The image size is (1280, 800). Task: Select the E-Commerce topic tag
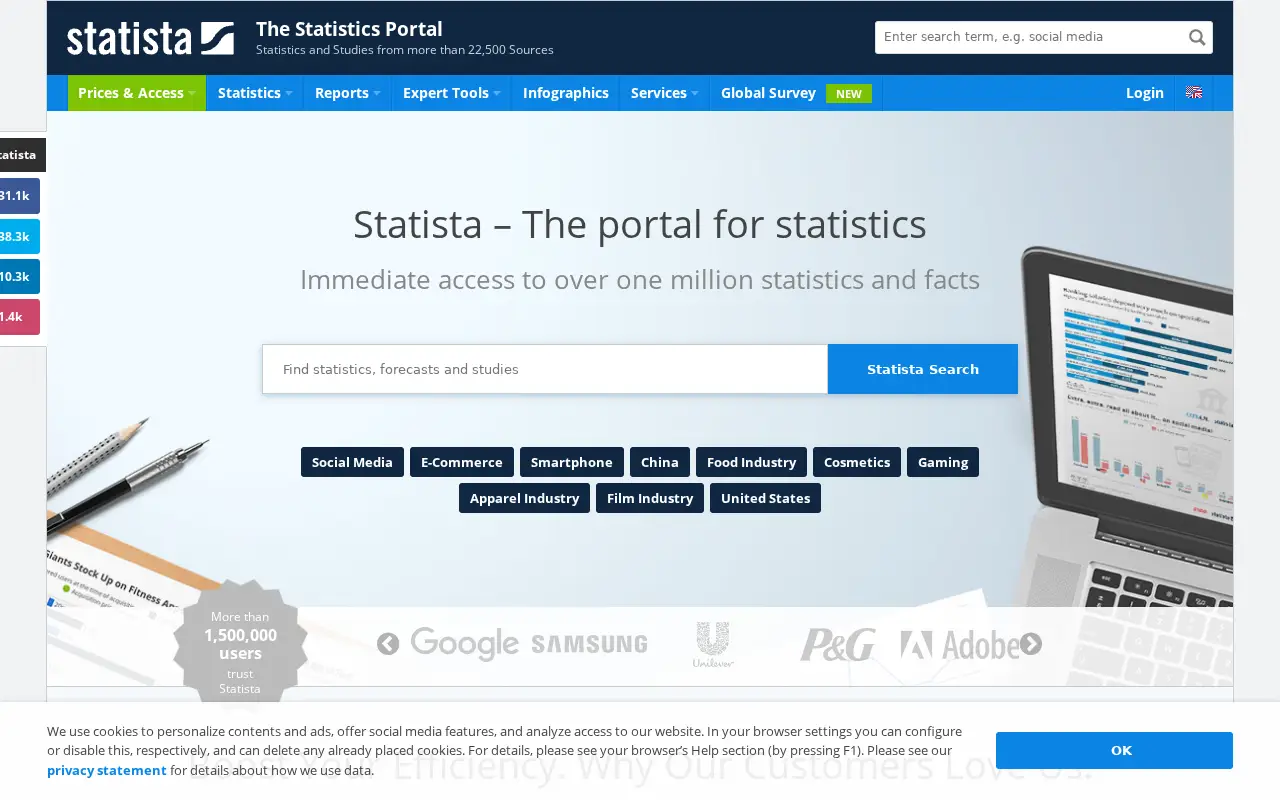click(x=462, y=462)
